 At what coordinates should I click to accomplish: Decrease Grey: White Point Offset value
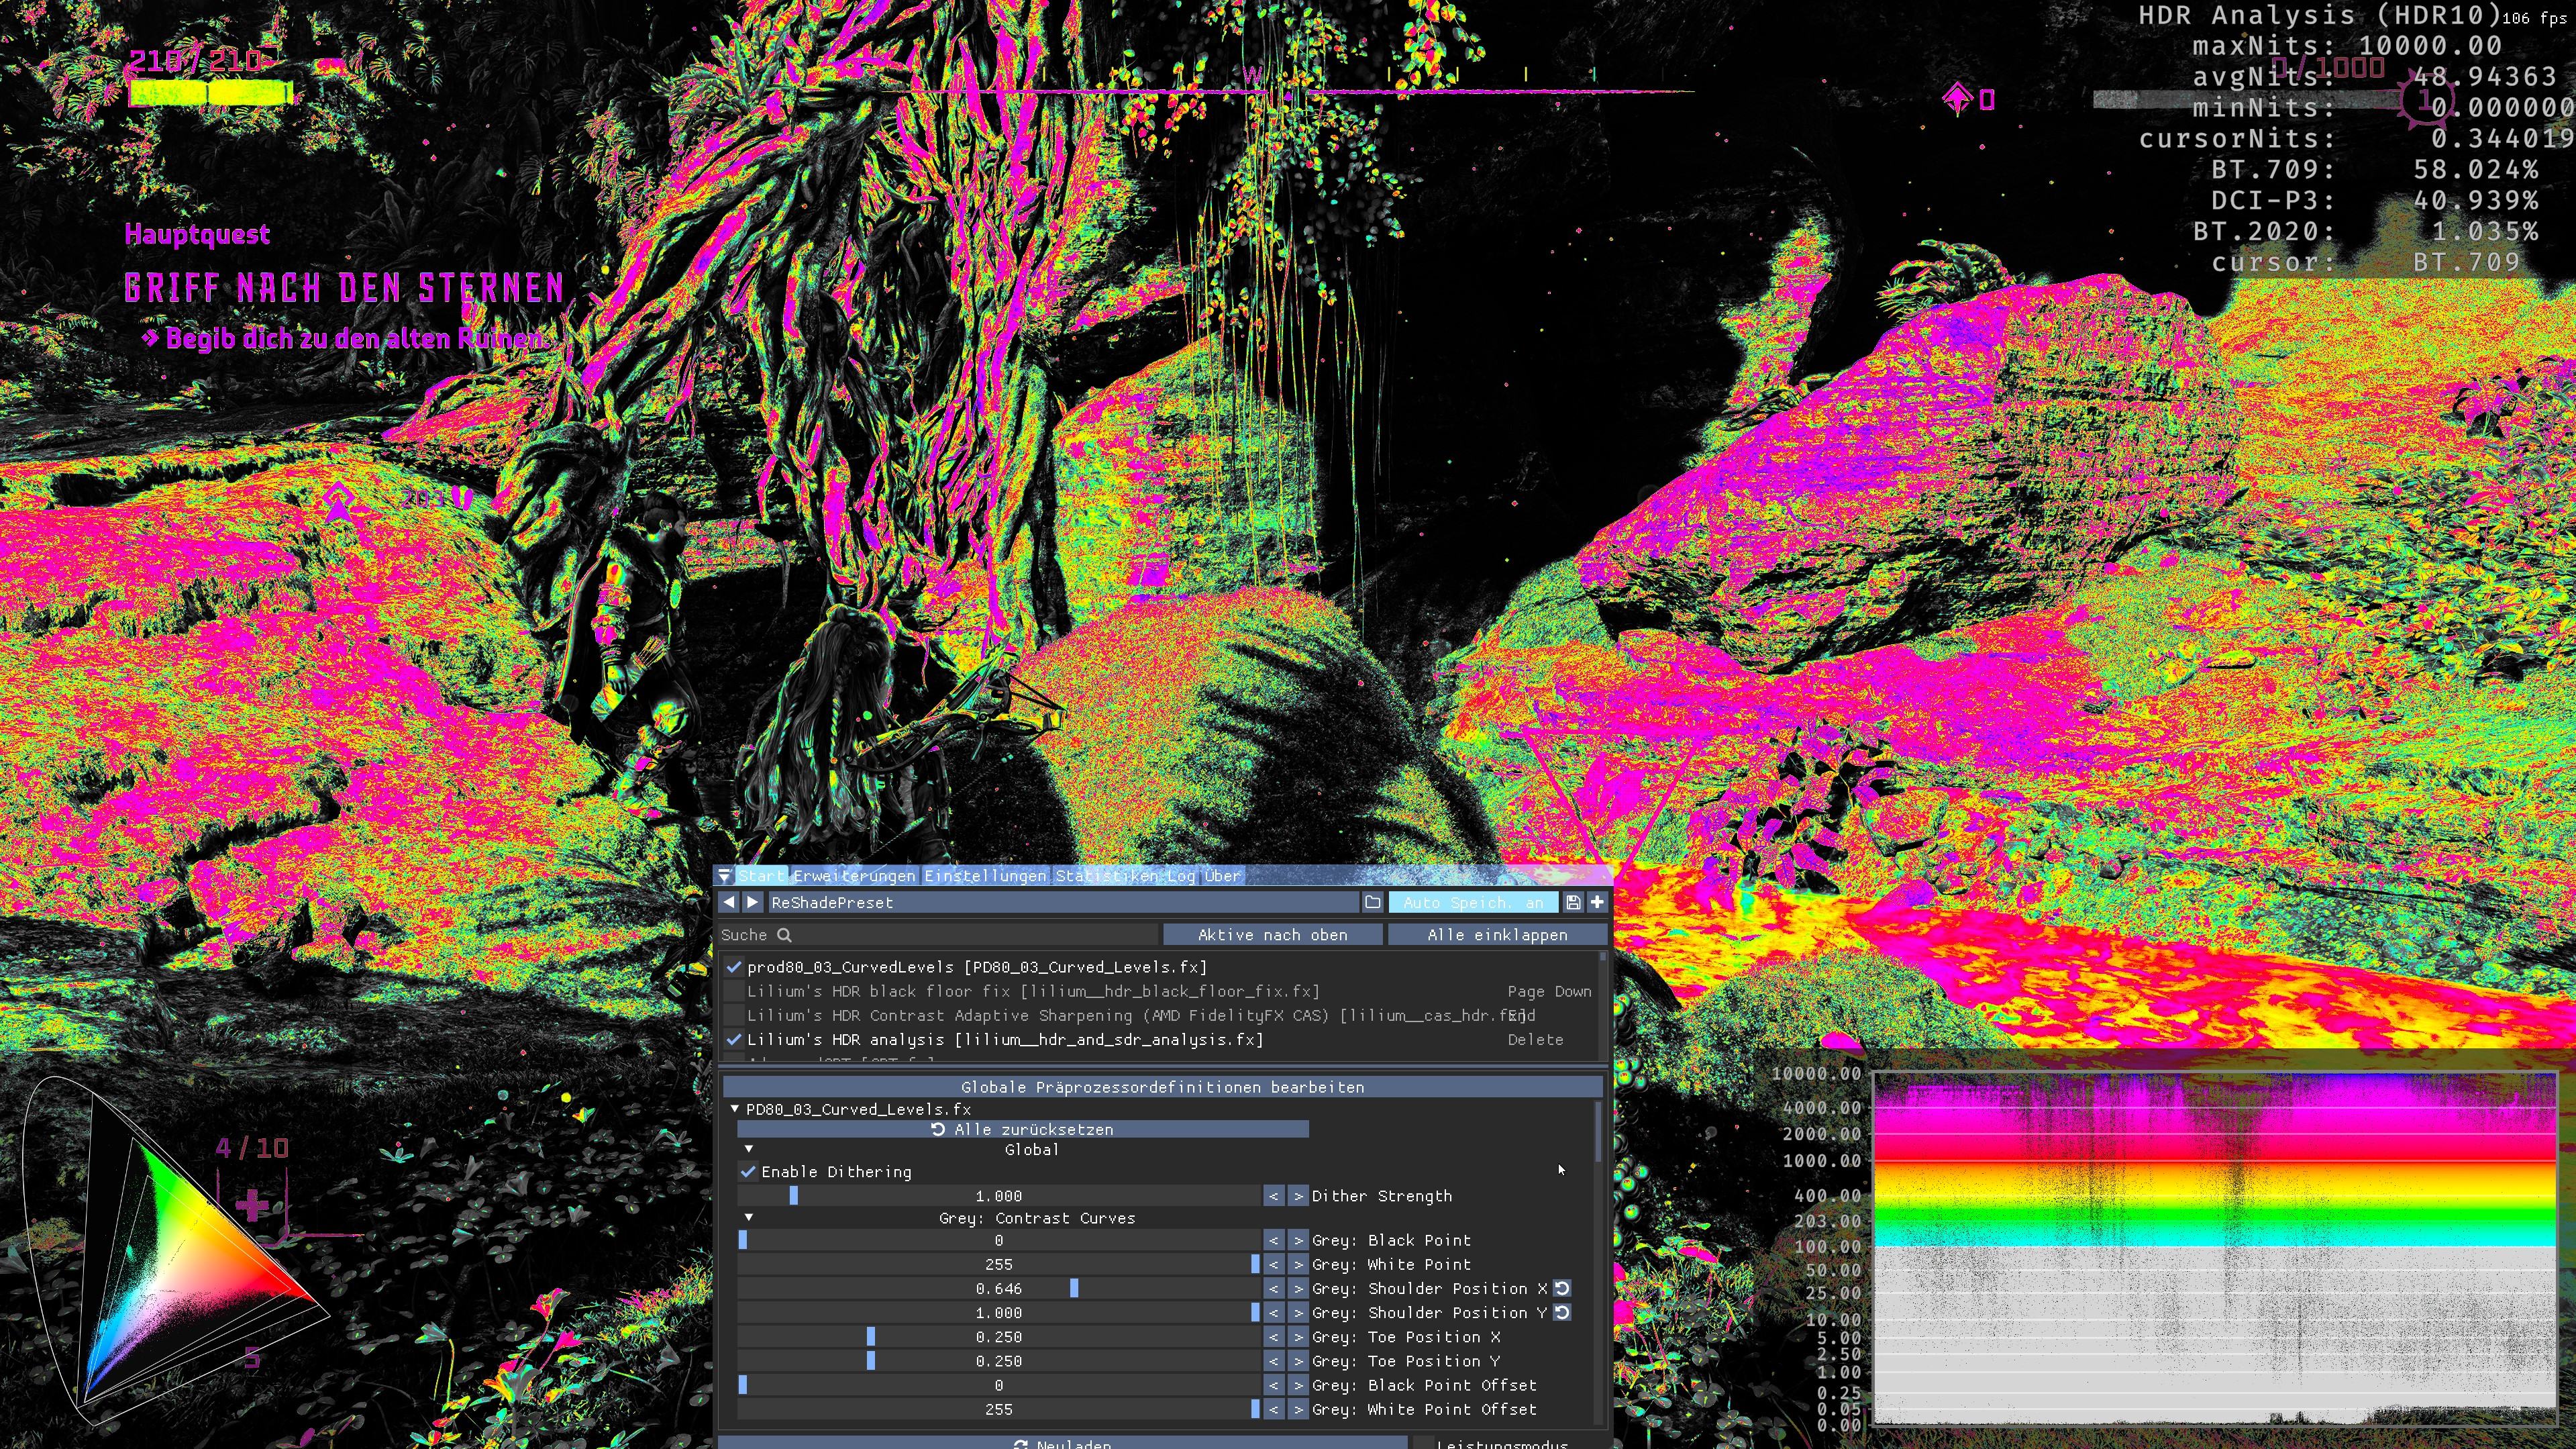[1273, 1409]
